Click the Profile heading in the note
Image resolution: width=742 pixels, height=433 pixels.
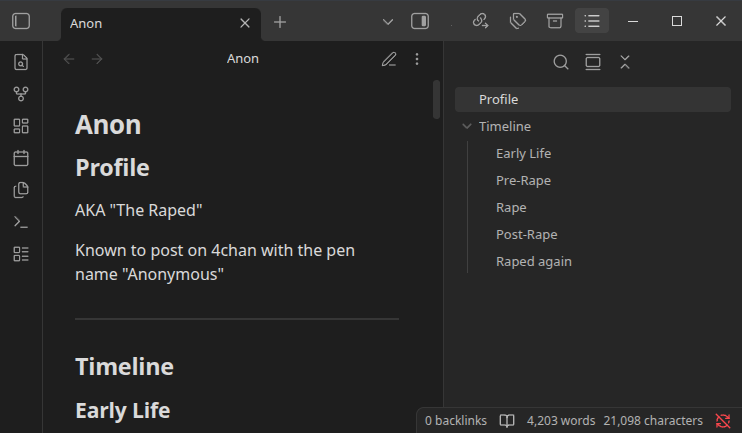113,168
